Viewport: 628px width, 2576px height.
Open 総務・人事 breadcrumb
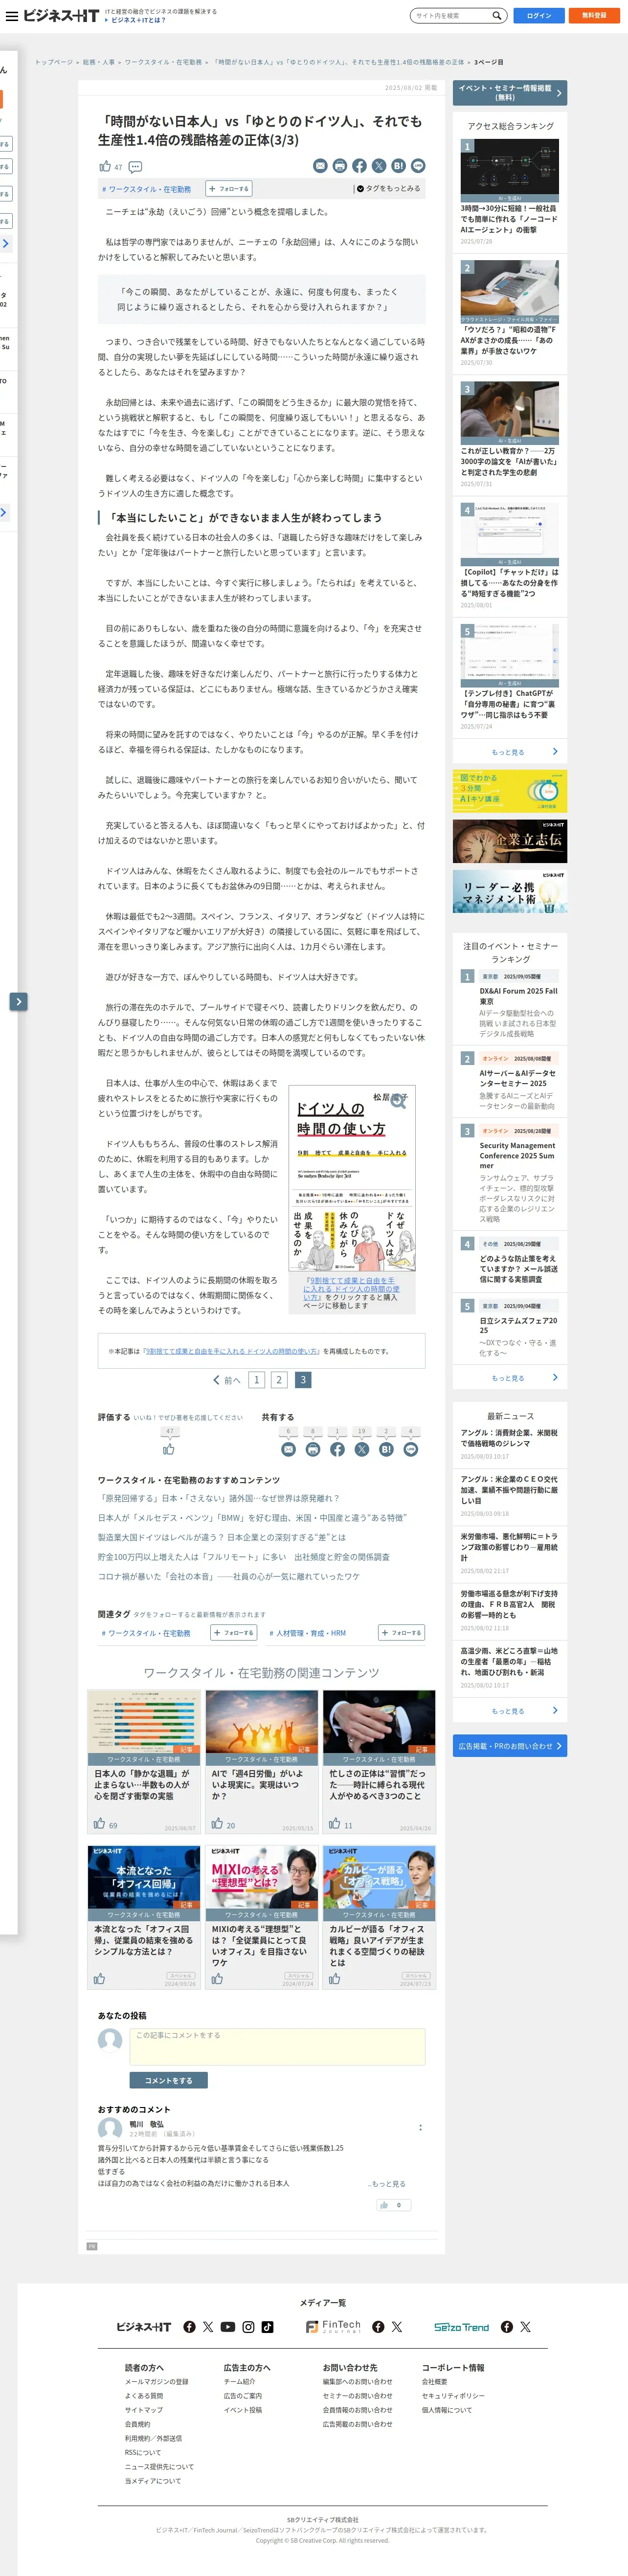(98, 62)
